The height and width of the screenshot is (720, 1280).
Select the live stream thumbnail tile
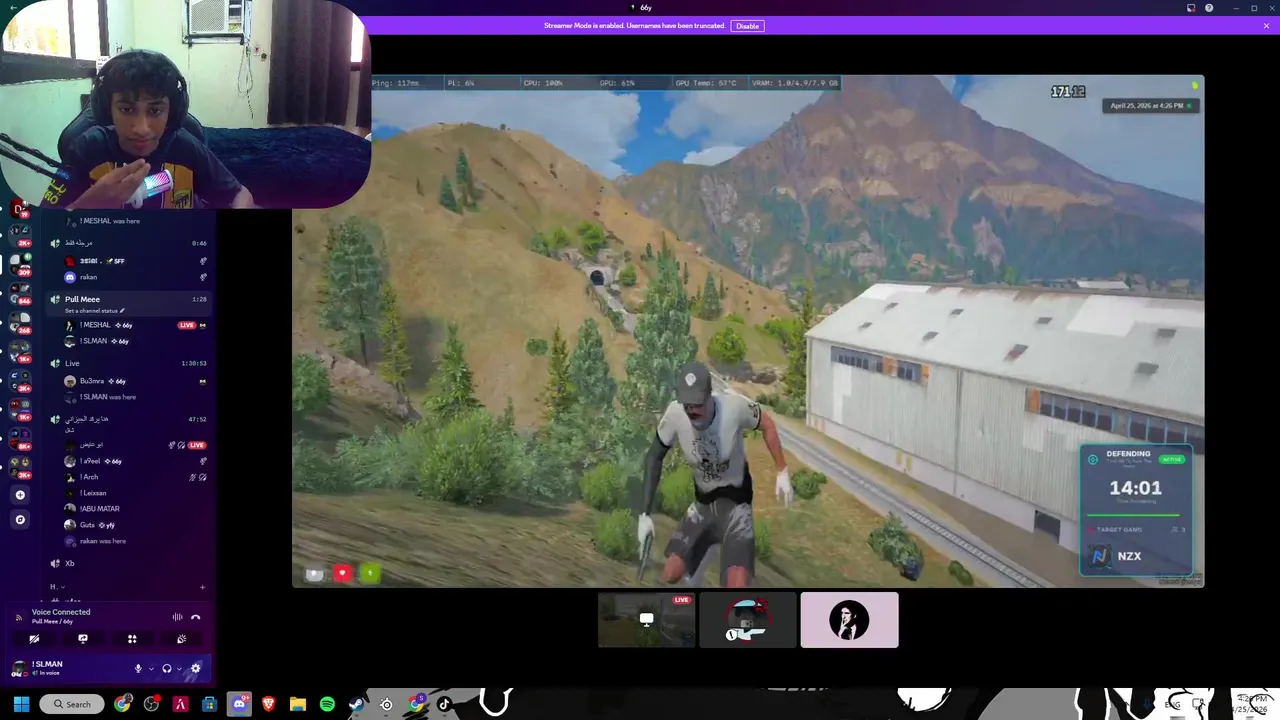point(646,620)
